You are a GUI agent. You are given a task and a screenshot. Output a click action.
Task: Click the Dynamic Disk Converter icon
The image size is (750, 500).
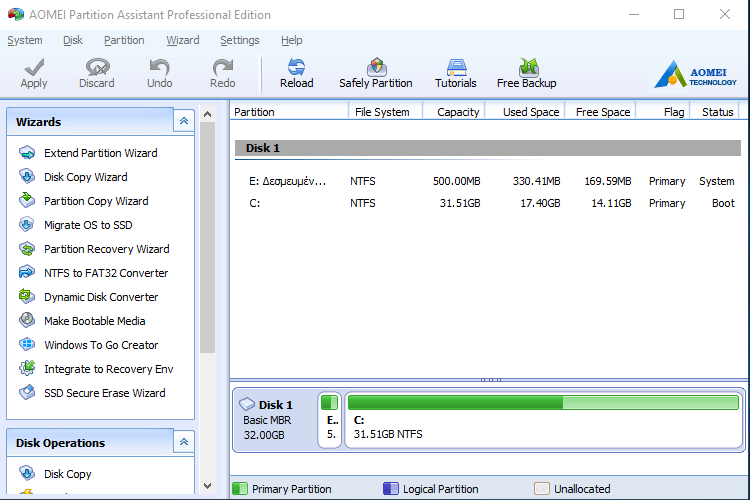[x=27, y=297]
